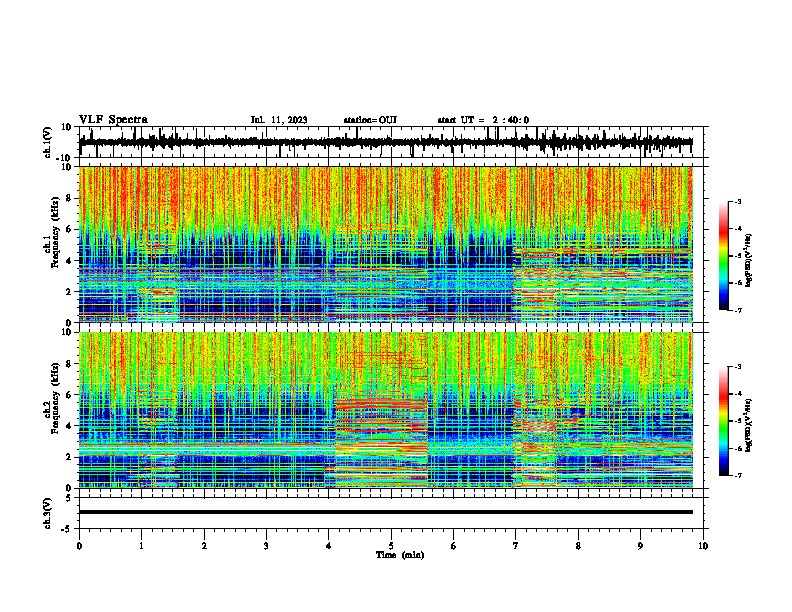
Task: Click the "start UT = 2:40:0" header text
Action: (483, 120)
